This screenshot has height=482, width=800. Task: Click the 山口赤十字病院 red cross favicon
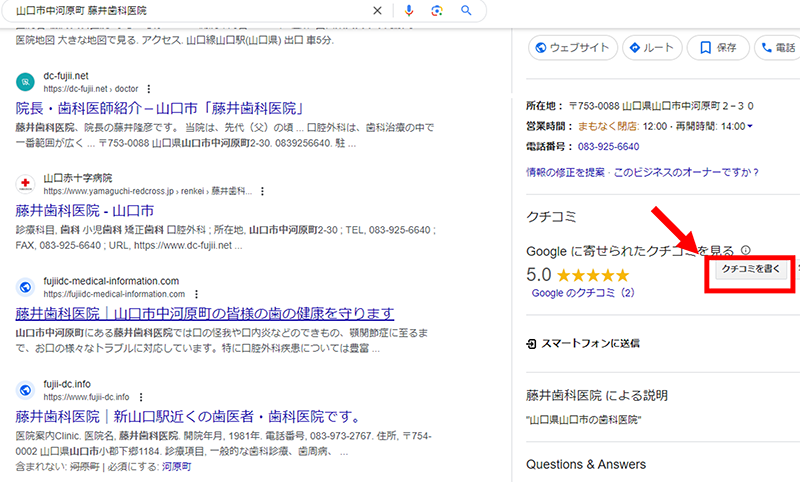25,184
